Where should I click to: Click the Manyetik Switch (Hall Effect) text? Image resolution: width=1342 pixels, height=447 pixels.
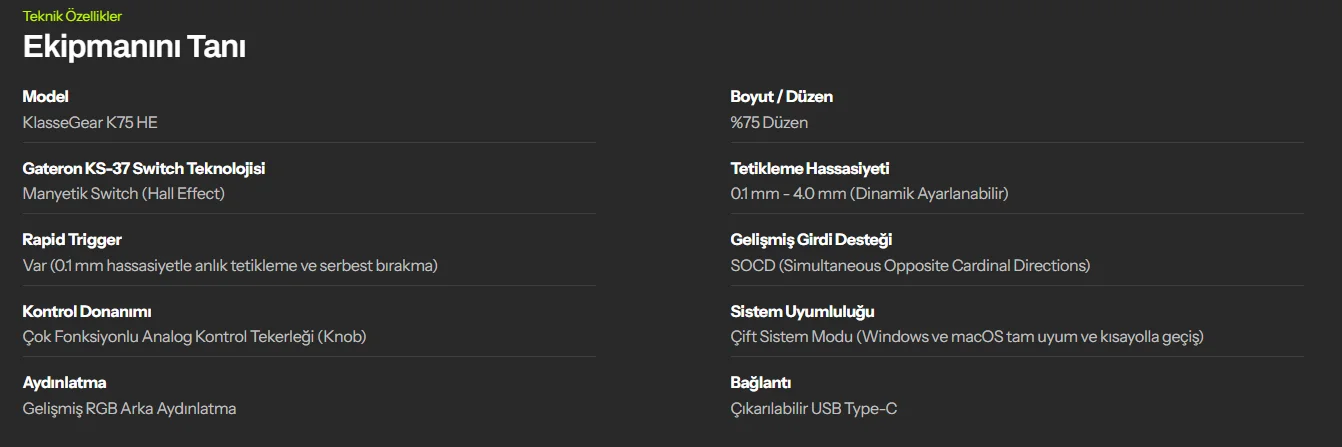pyautogui.click(x=124, y=194)
